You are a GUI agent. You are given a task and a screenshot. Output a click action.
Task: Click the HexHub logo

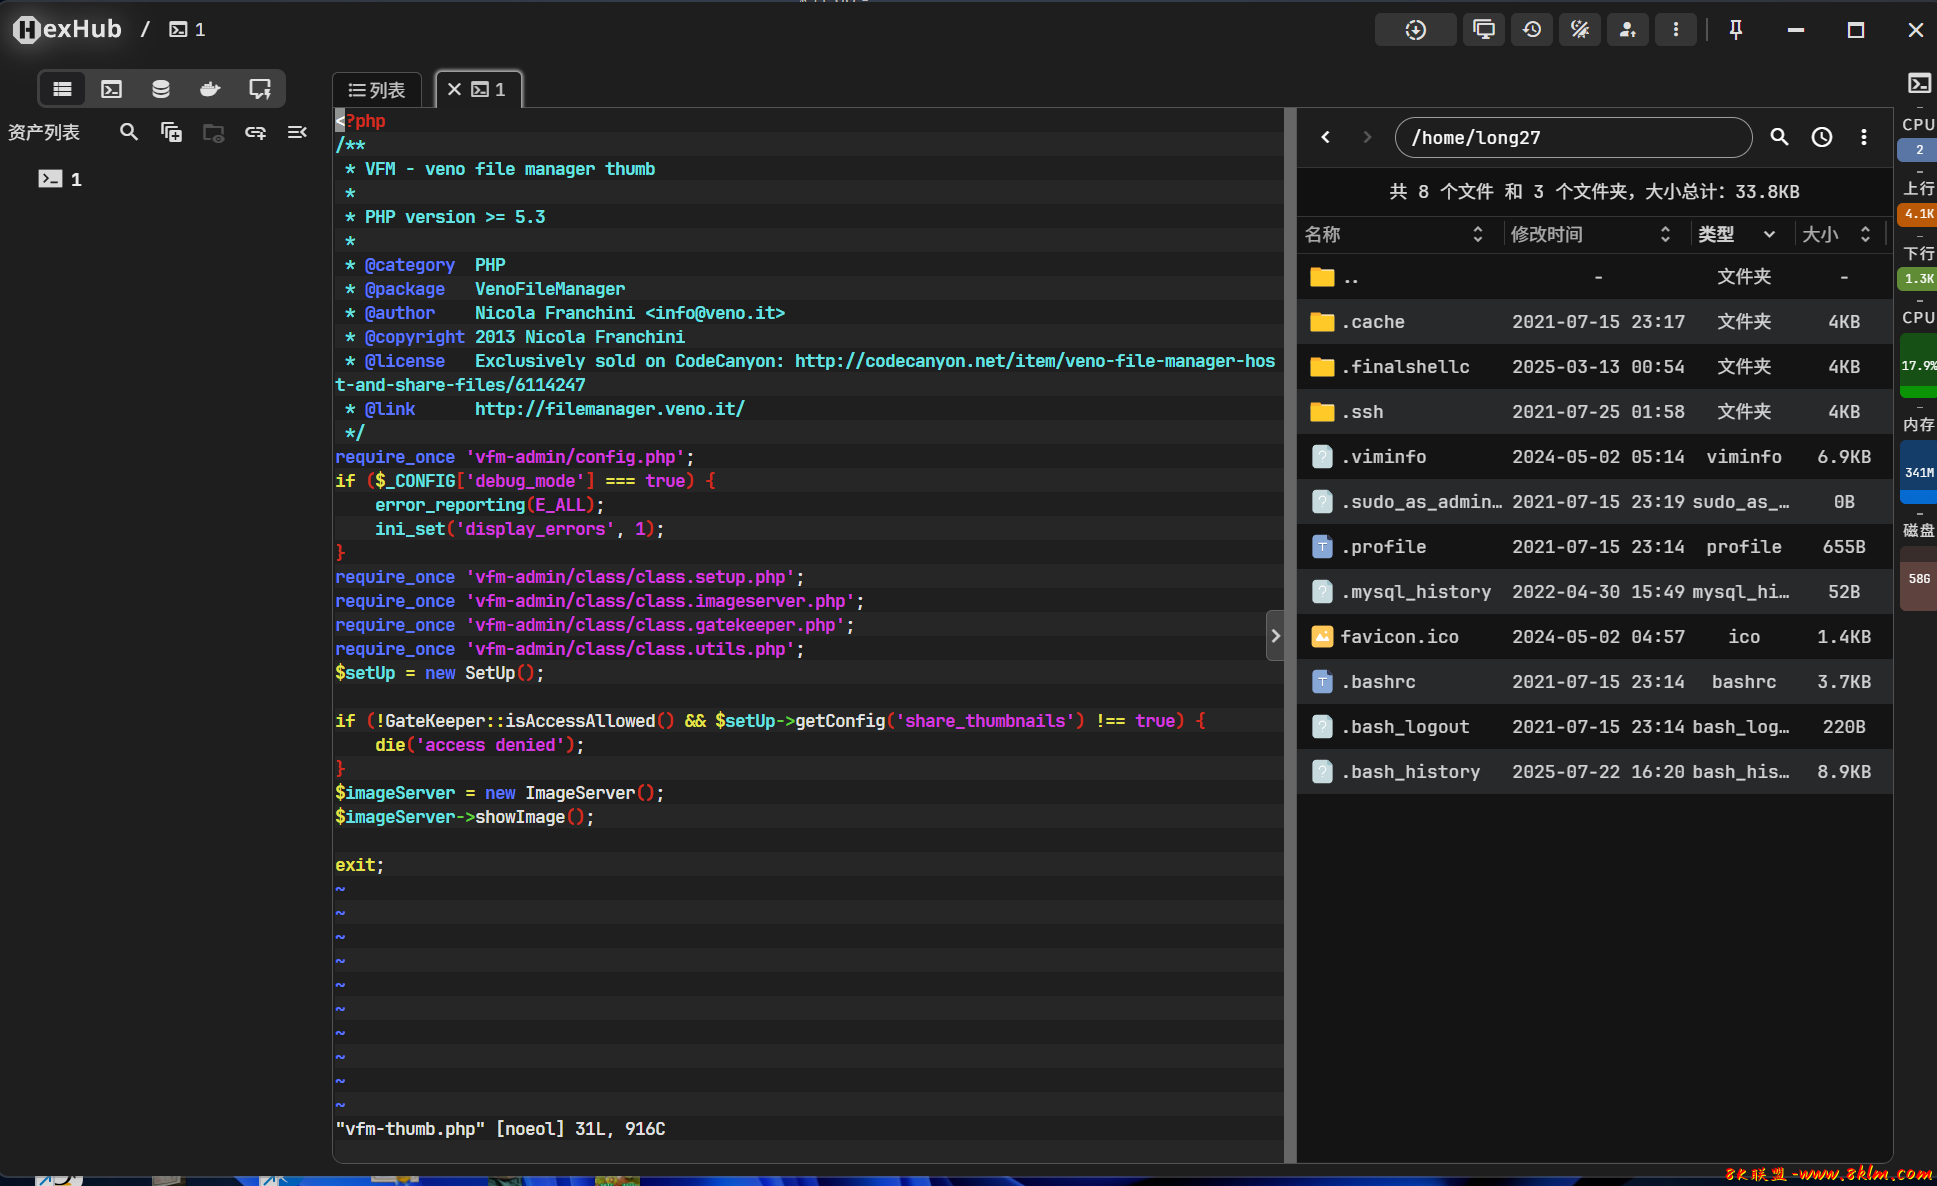[x=67, y=30]
